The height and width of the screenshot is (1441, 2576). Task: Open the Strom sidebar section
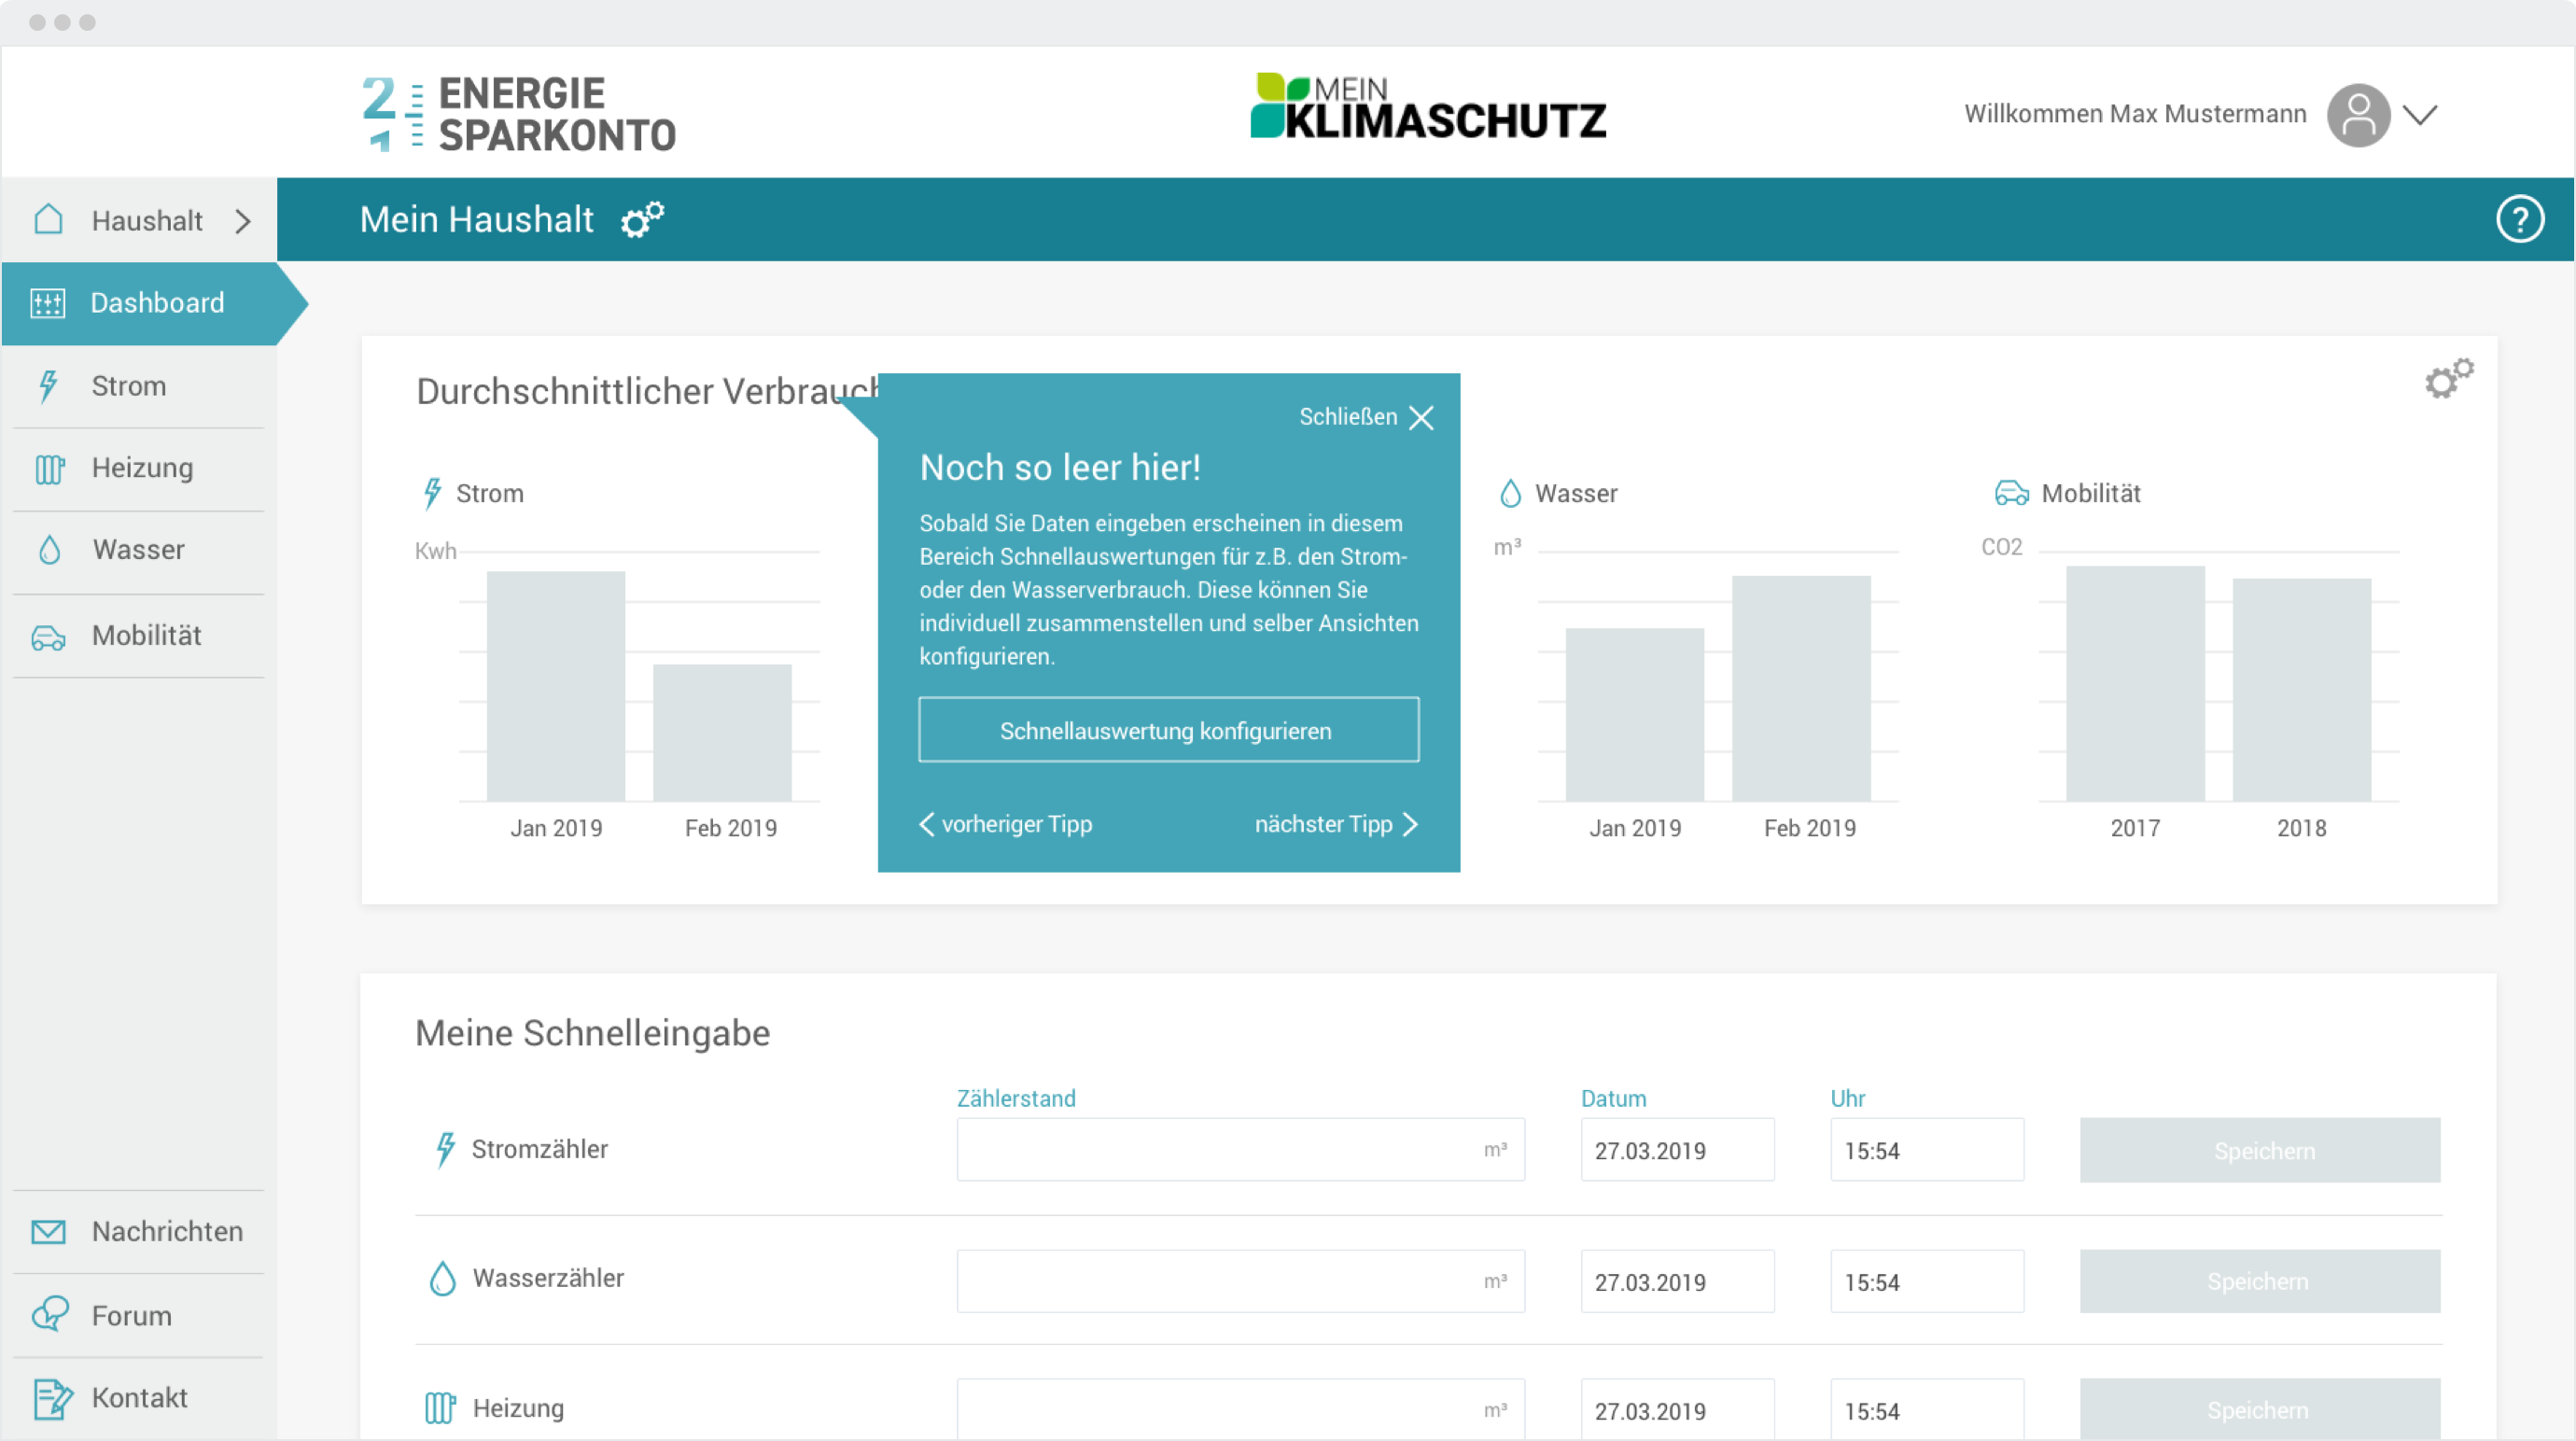pos(128,386)
